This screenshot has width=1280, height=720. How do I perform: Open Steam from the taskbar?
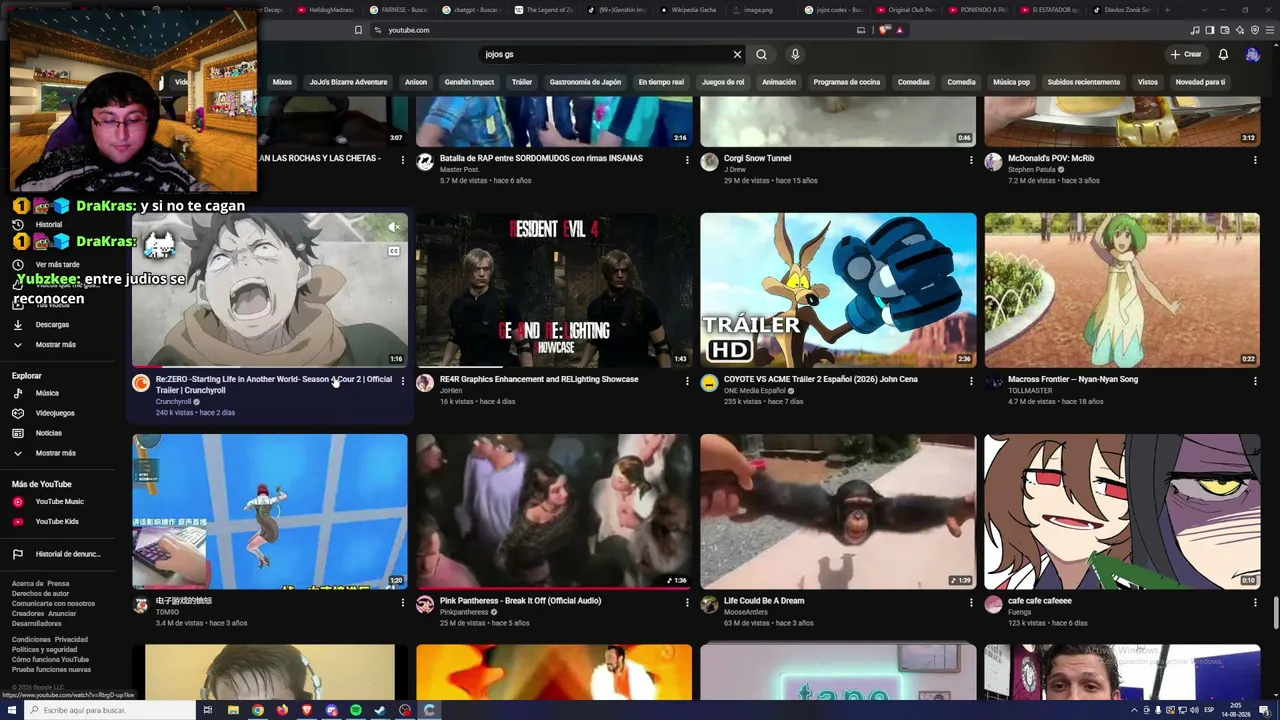pyautogui.click(x=380, y=710)
